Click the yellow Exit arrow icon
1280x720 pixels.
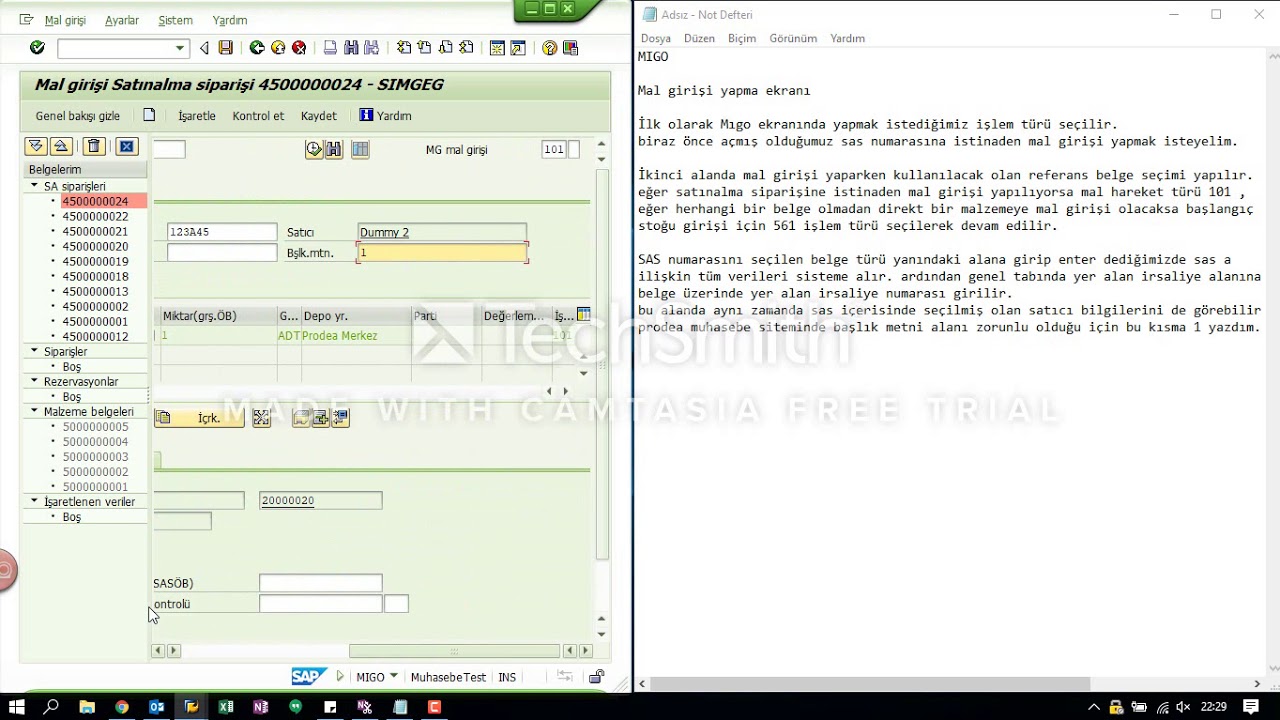[x=278, y=48]
